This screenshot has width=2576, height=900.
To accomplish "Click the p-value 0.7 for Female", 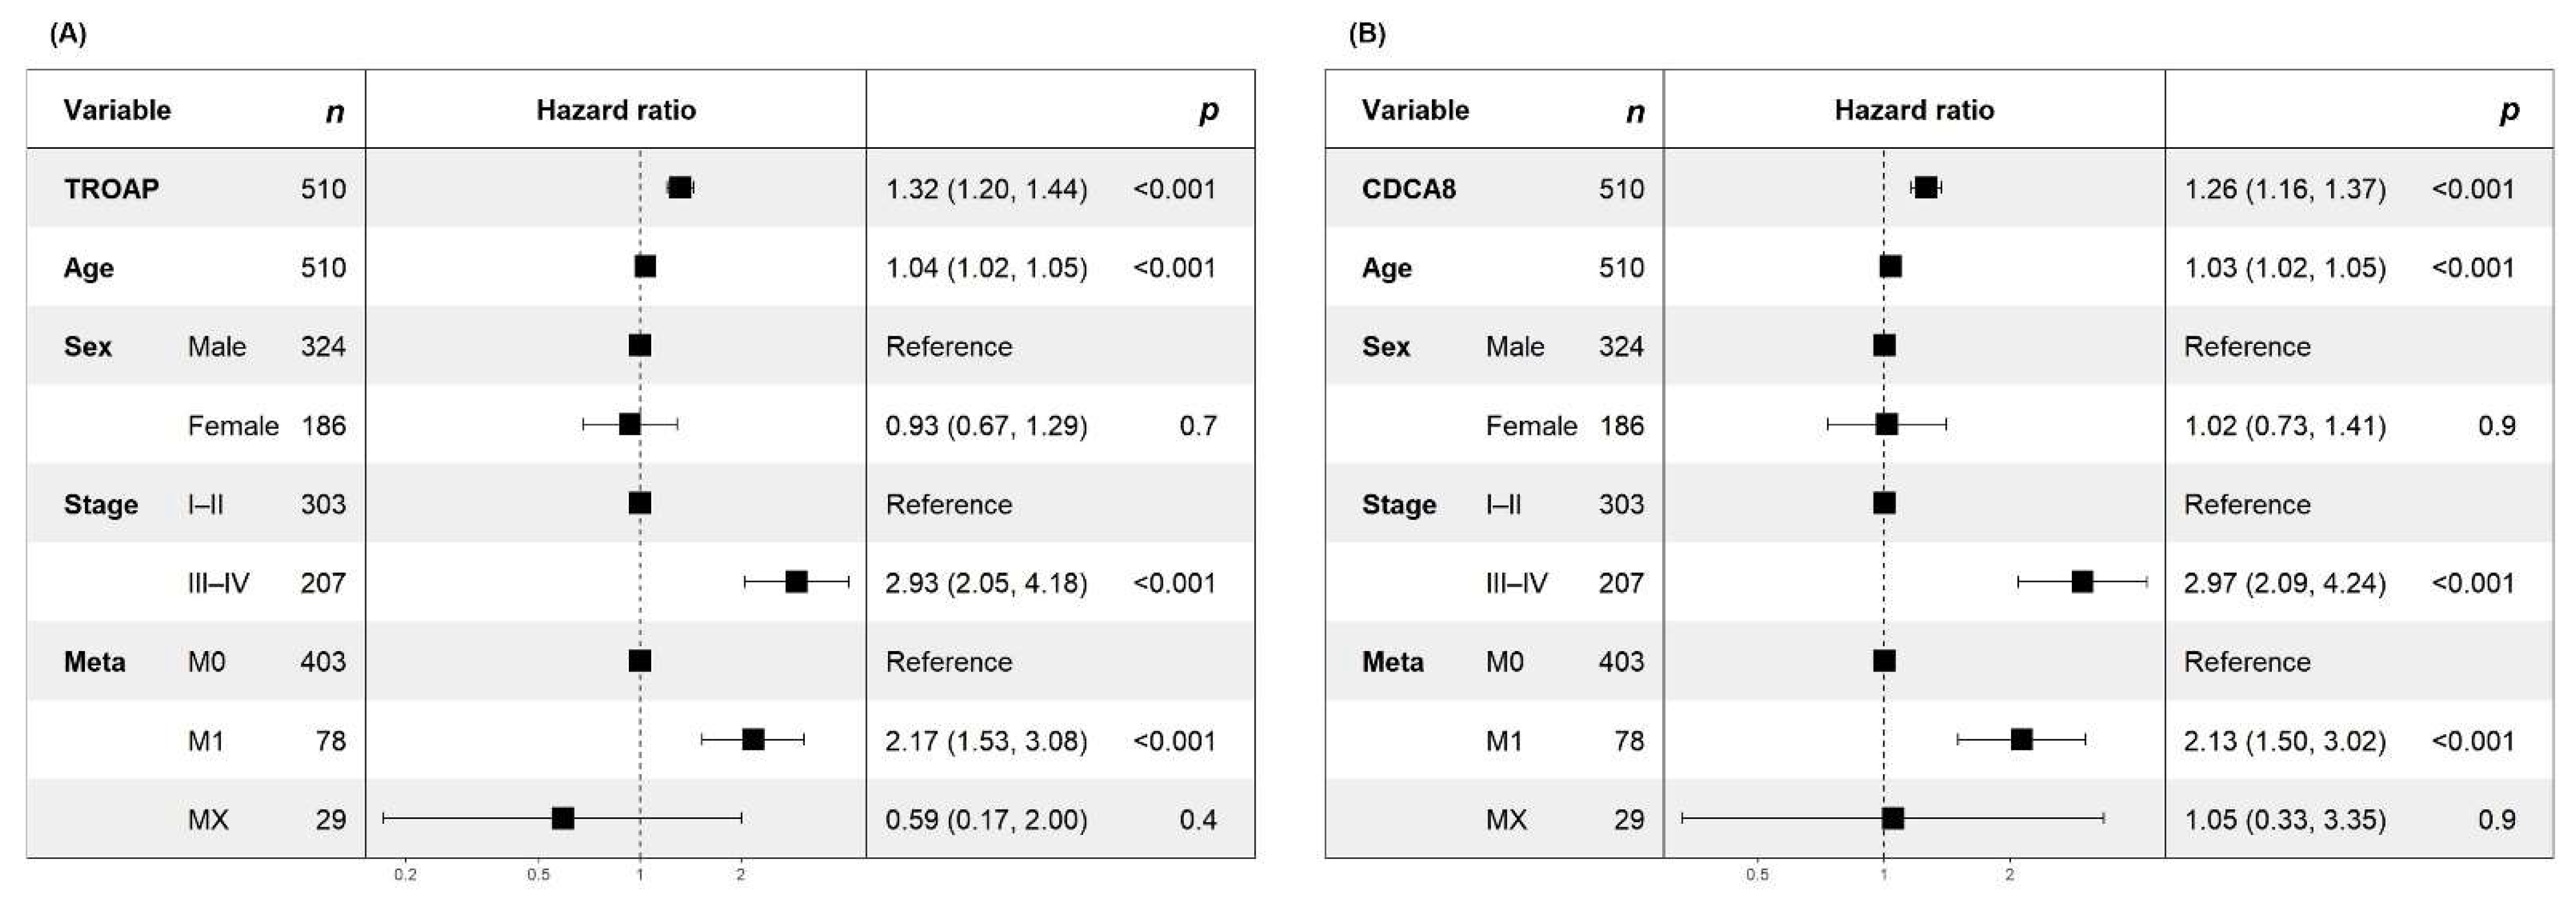I will tap(1198, 426).
